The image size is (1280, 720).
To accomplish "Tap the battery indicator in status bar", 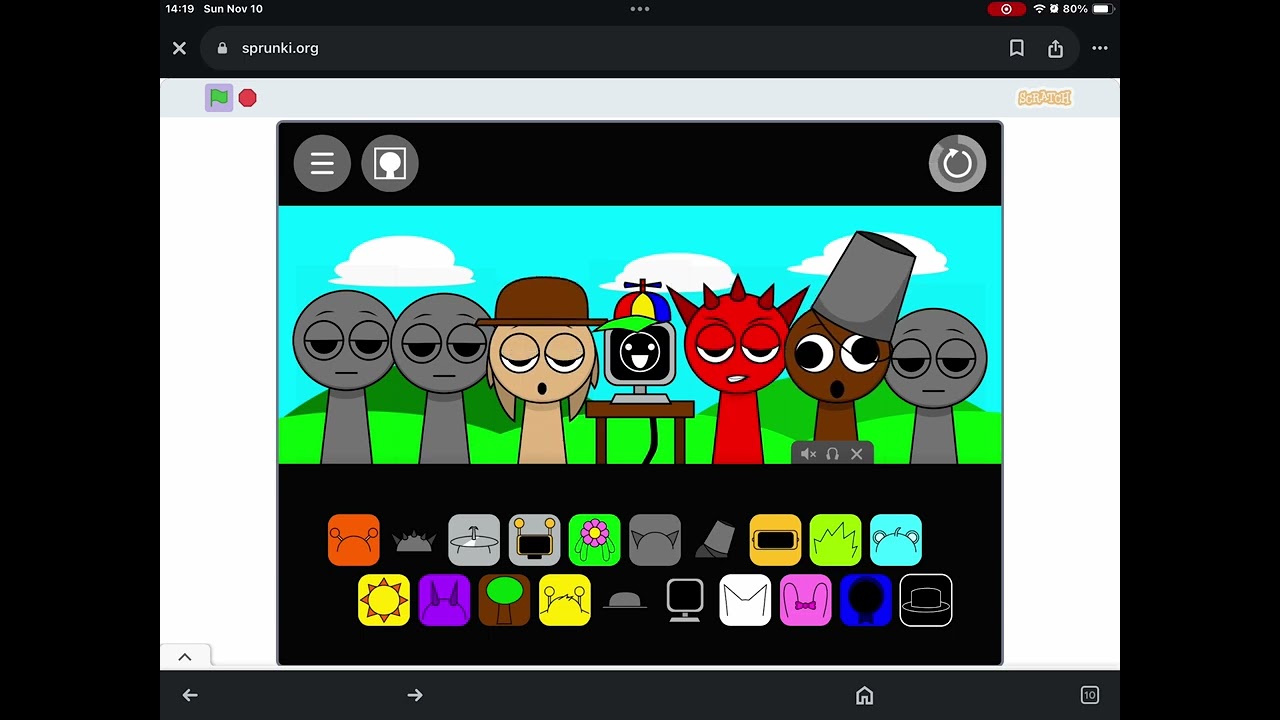I will pyautogui.click(x=1102, y=9).
